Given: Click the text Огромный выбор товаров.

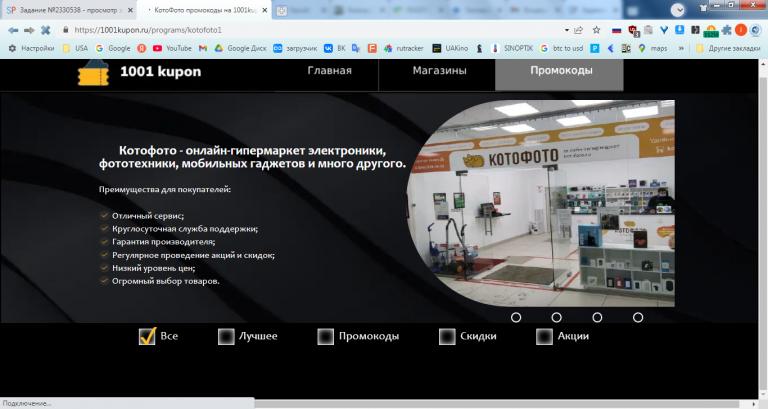Looking at the screenshot, I should tap(166, 281).
